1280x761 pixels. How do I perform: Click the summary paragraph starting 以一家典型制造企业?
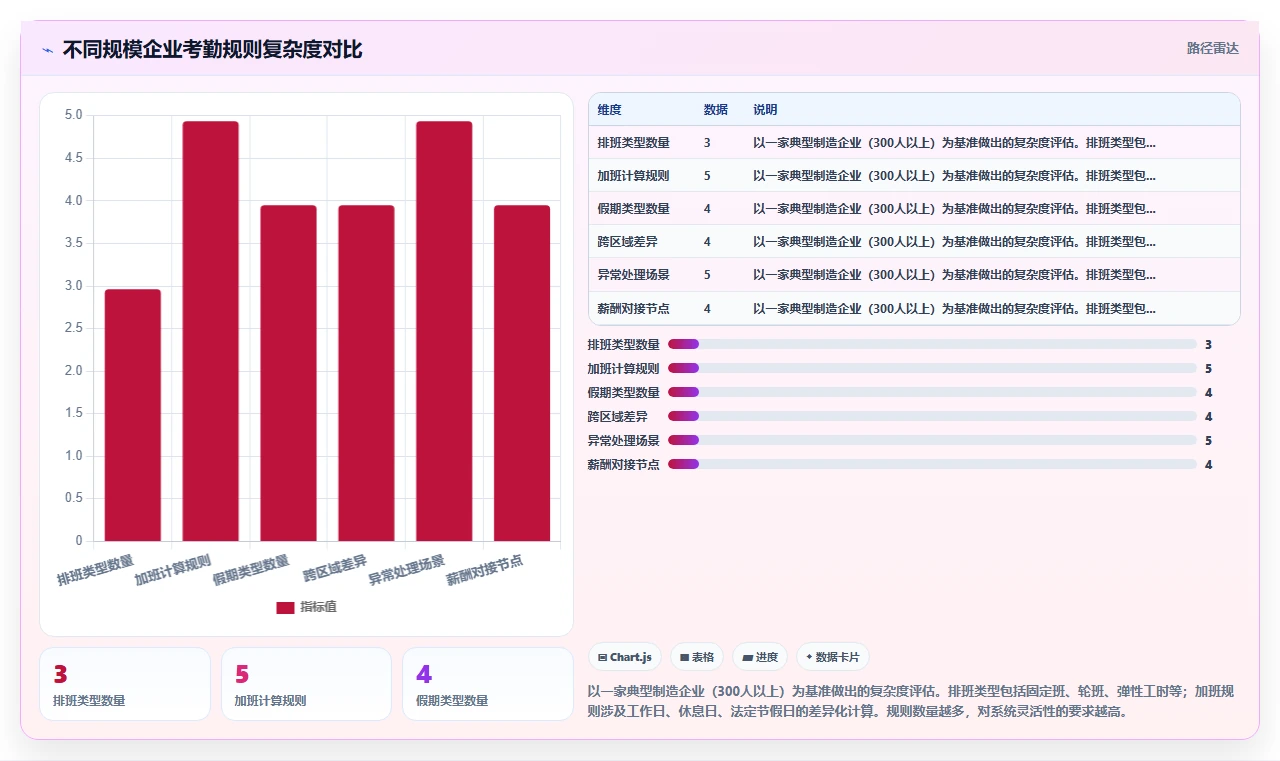(x=911, y=701)
